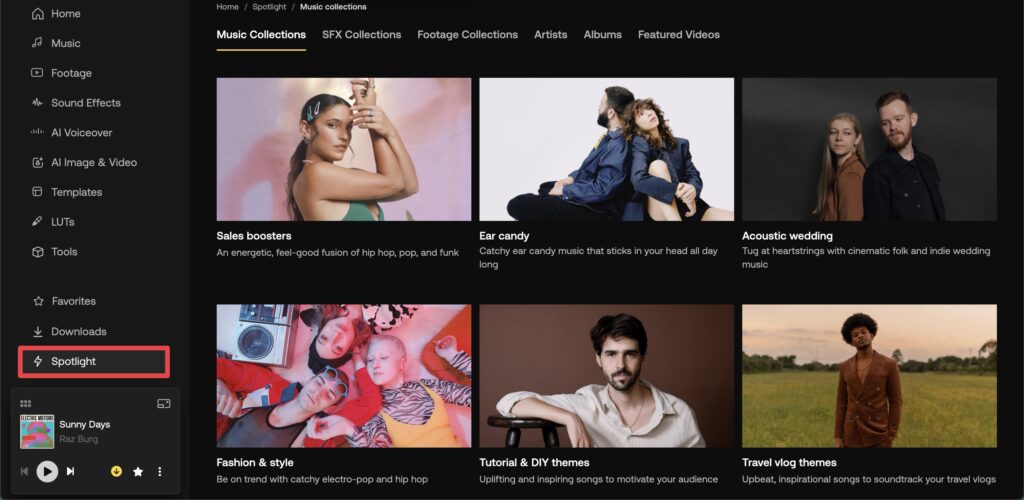This screenshot has width=1024, height=500.
Task: Click 'An energetic, feel-good fusion' description
Action: tap(338, 253)
